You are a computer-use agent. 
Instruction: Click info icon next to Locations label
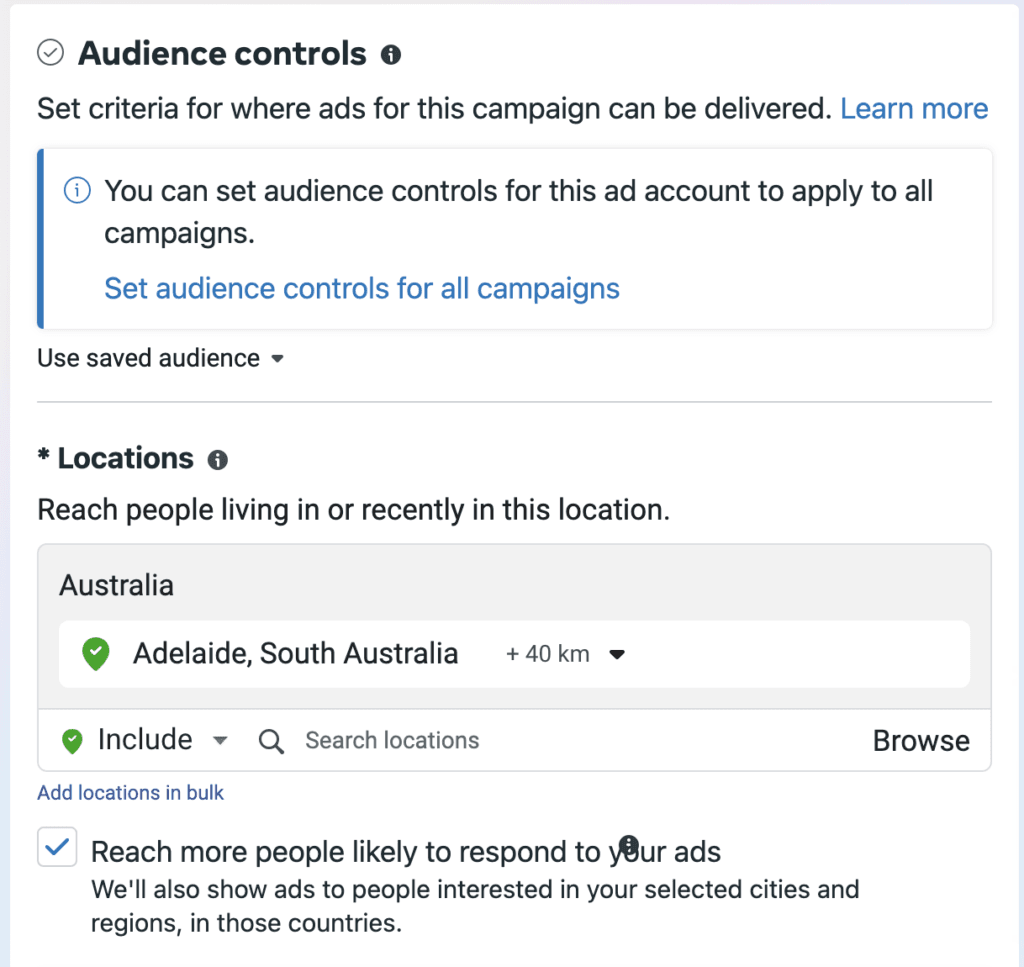(x=217, y=460)
